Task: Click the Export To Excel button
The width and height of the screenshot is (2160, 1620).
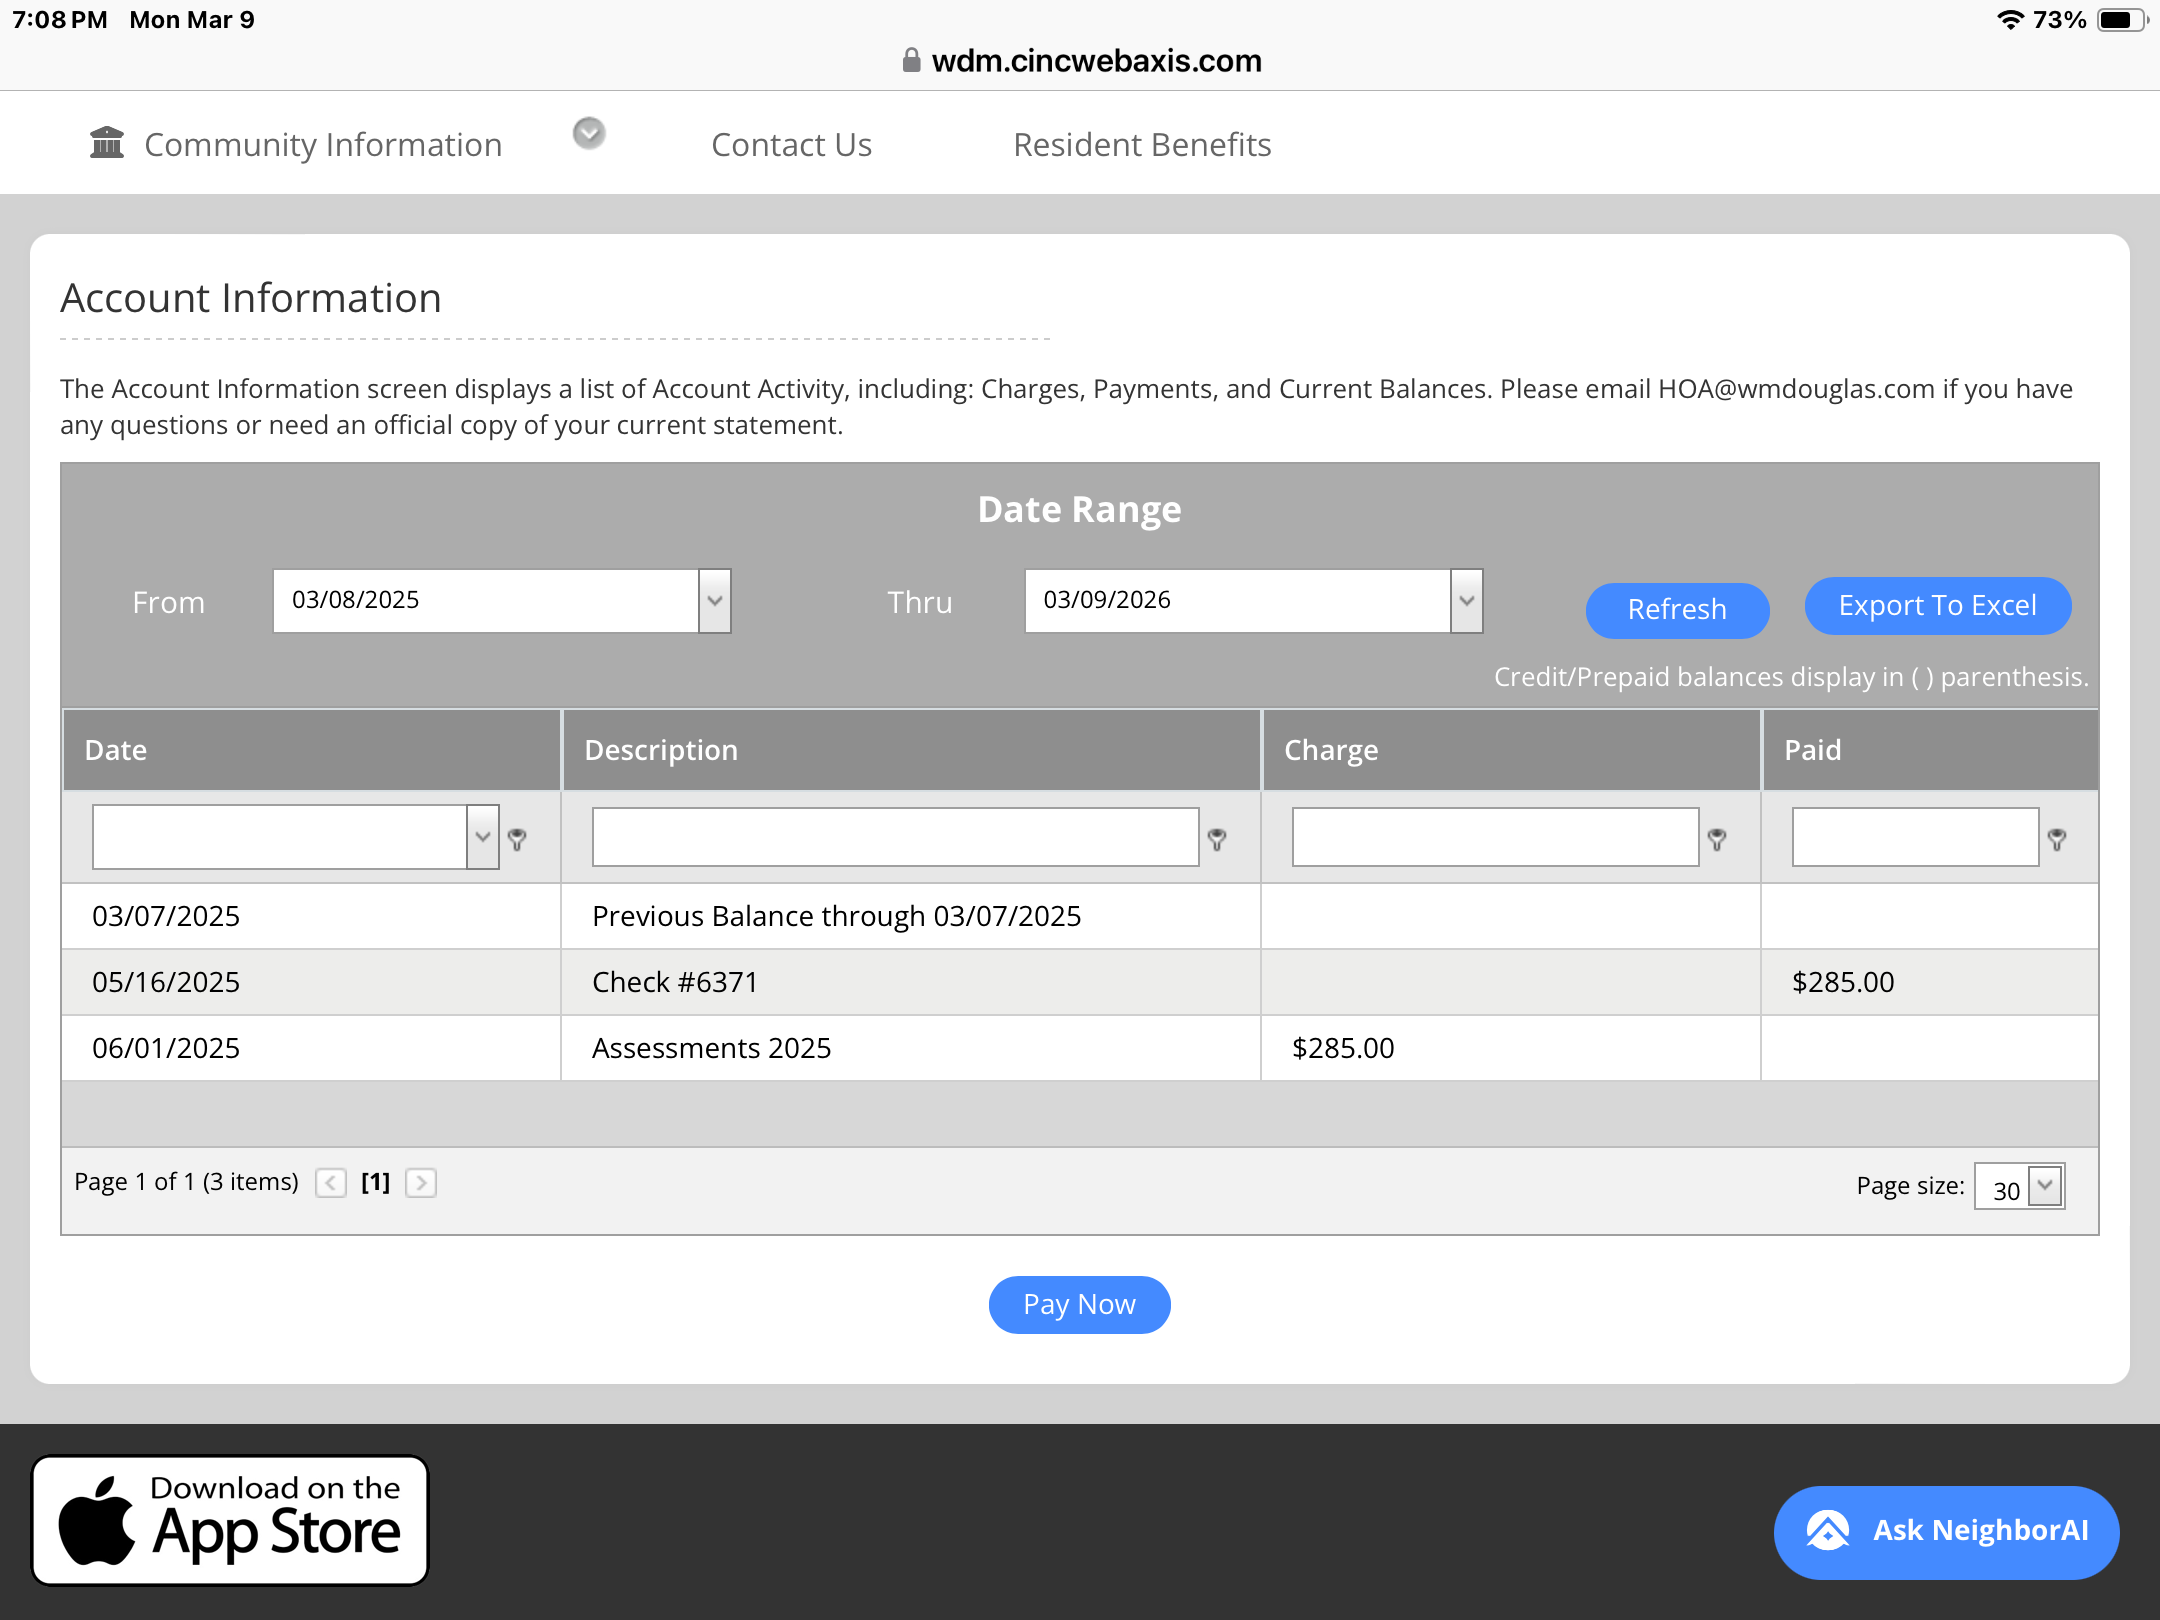Action: tap(1937, 605)
